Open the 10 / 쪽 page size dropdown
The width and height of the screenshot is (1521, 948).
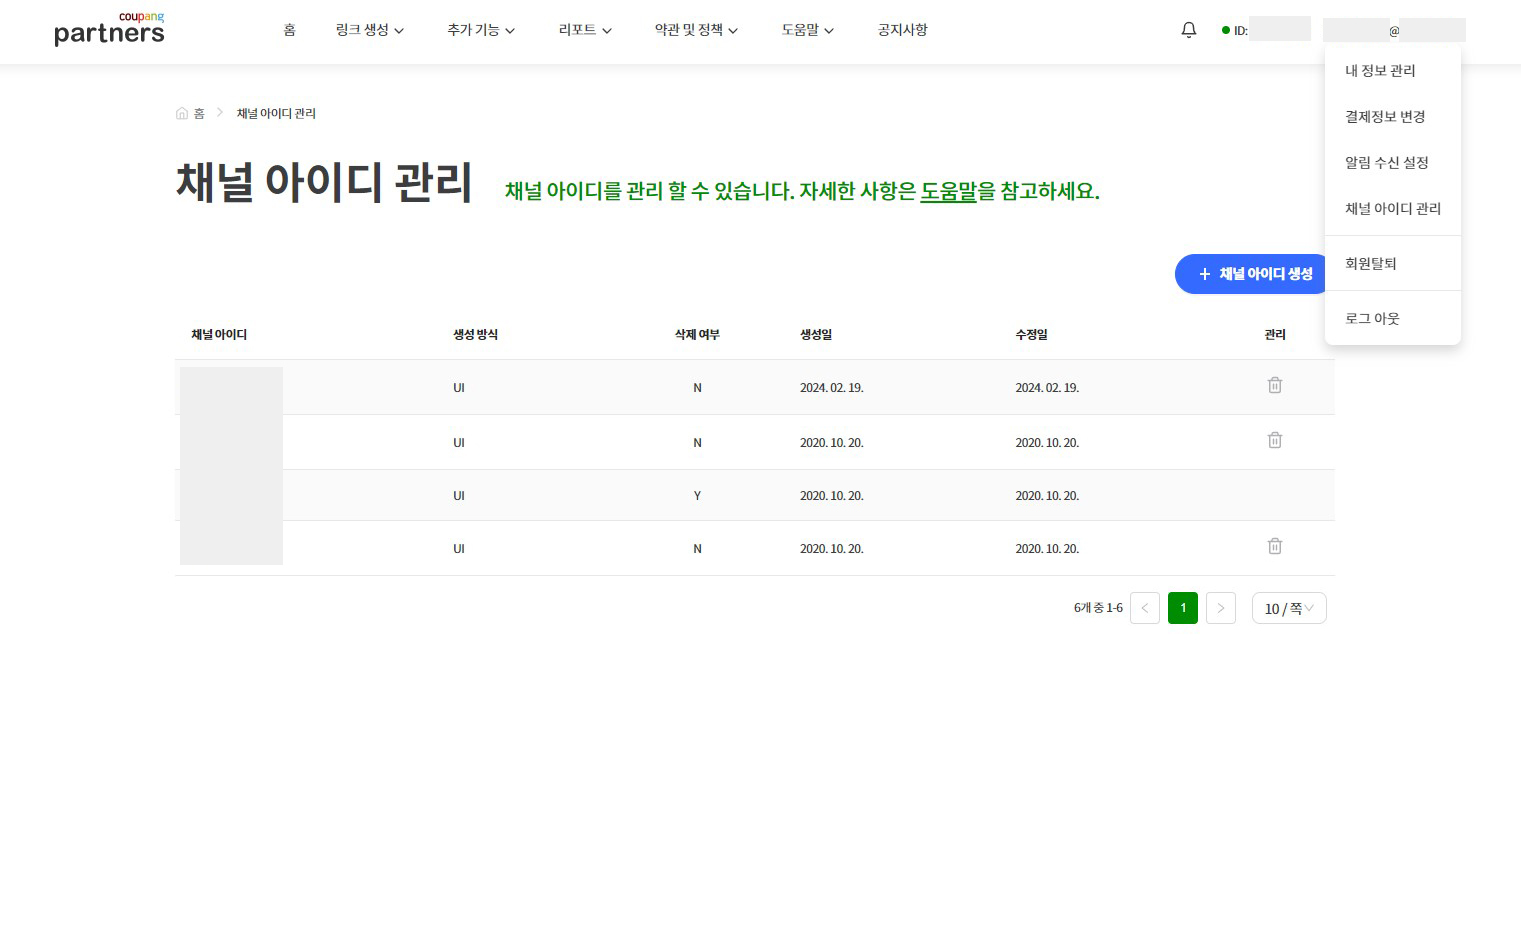tap(1289, 608)
